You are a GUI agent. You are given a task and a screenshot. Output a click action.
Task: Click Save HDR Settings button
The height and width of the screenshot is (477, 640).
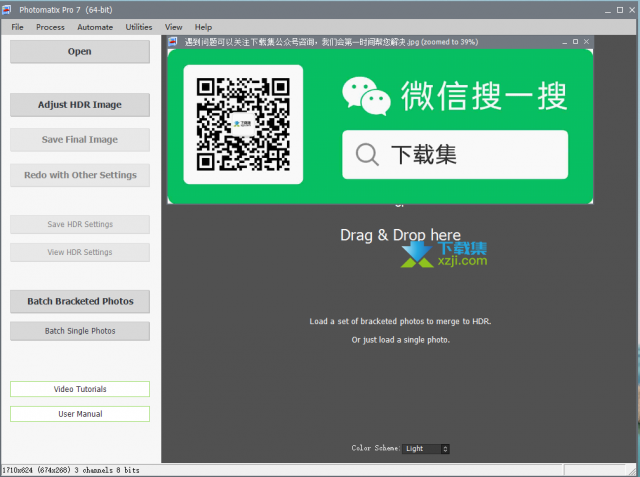80,224
